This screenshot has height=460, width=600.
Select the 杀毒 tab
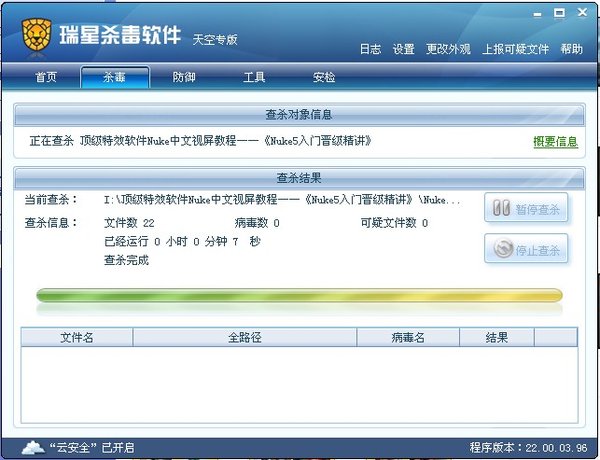click(x=114, y=77)
